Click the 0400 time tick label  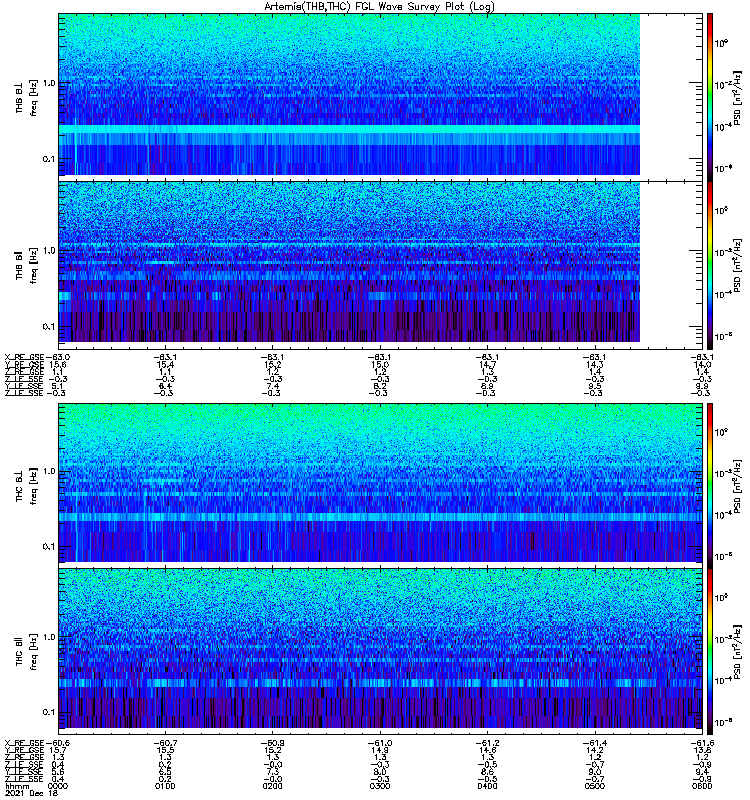coord(487,786)
